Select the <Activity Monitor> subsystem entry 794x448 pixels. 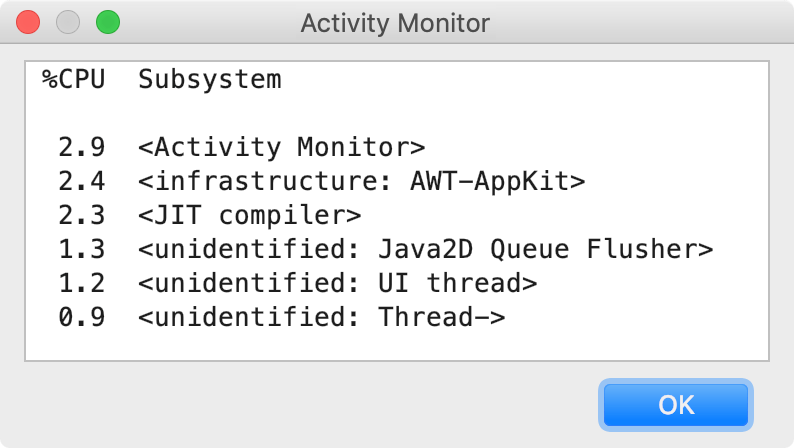[x=281, y=147]
